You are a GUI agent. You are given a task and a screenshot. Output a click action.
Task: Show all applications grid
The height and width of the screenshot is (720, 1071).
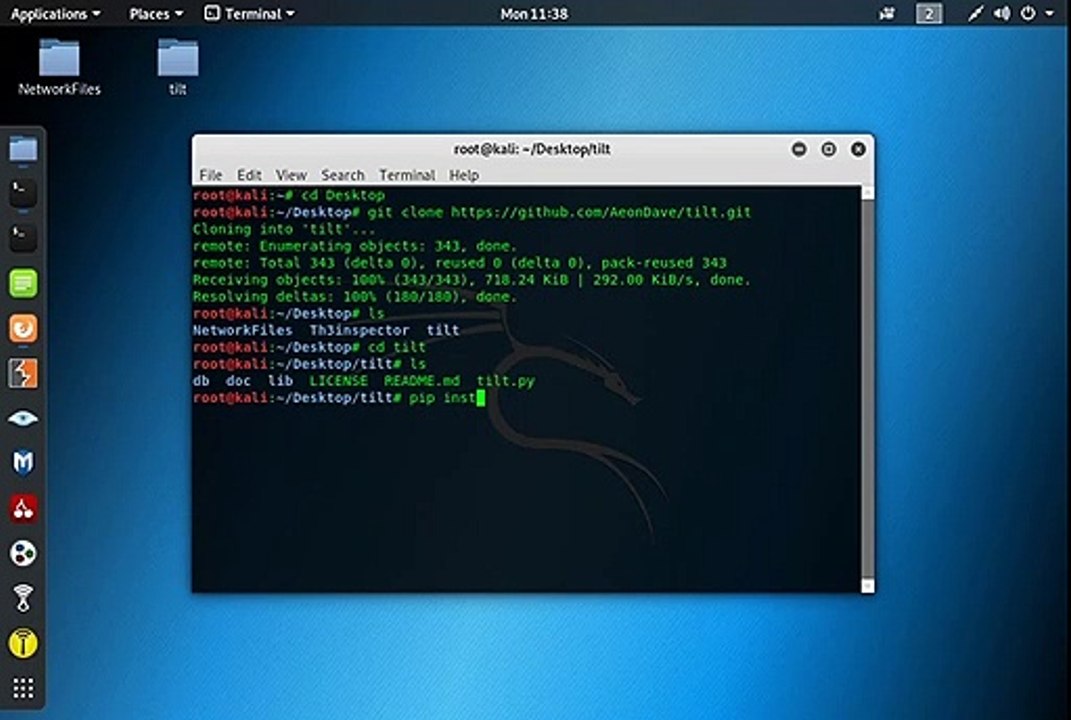pyautogui.click(x=23, y=688)
